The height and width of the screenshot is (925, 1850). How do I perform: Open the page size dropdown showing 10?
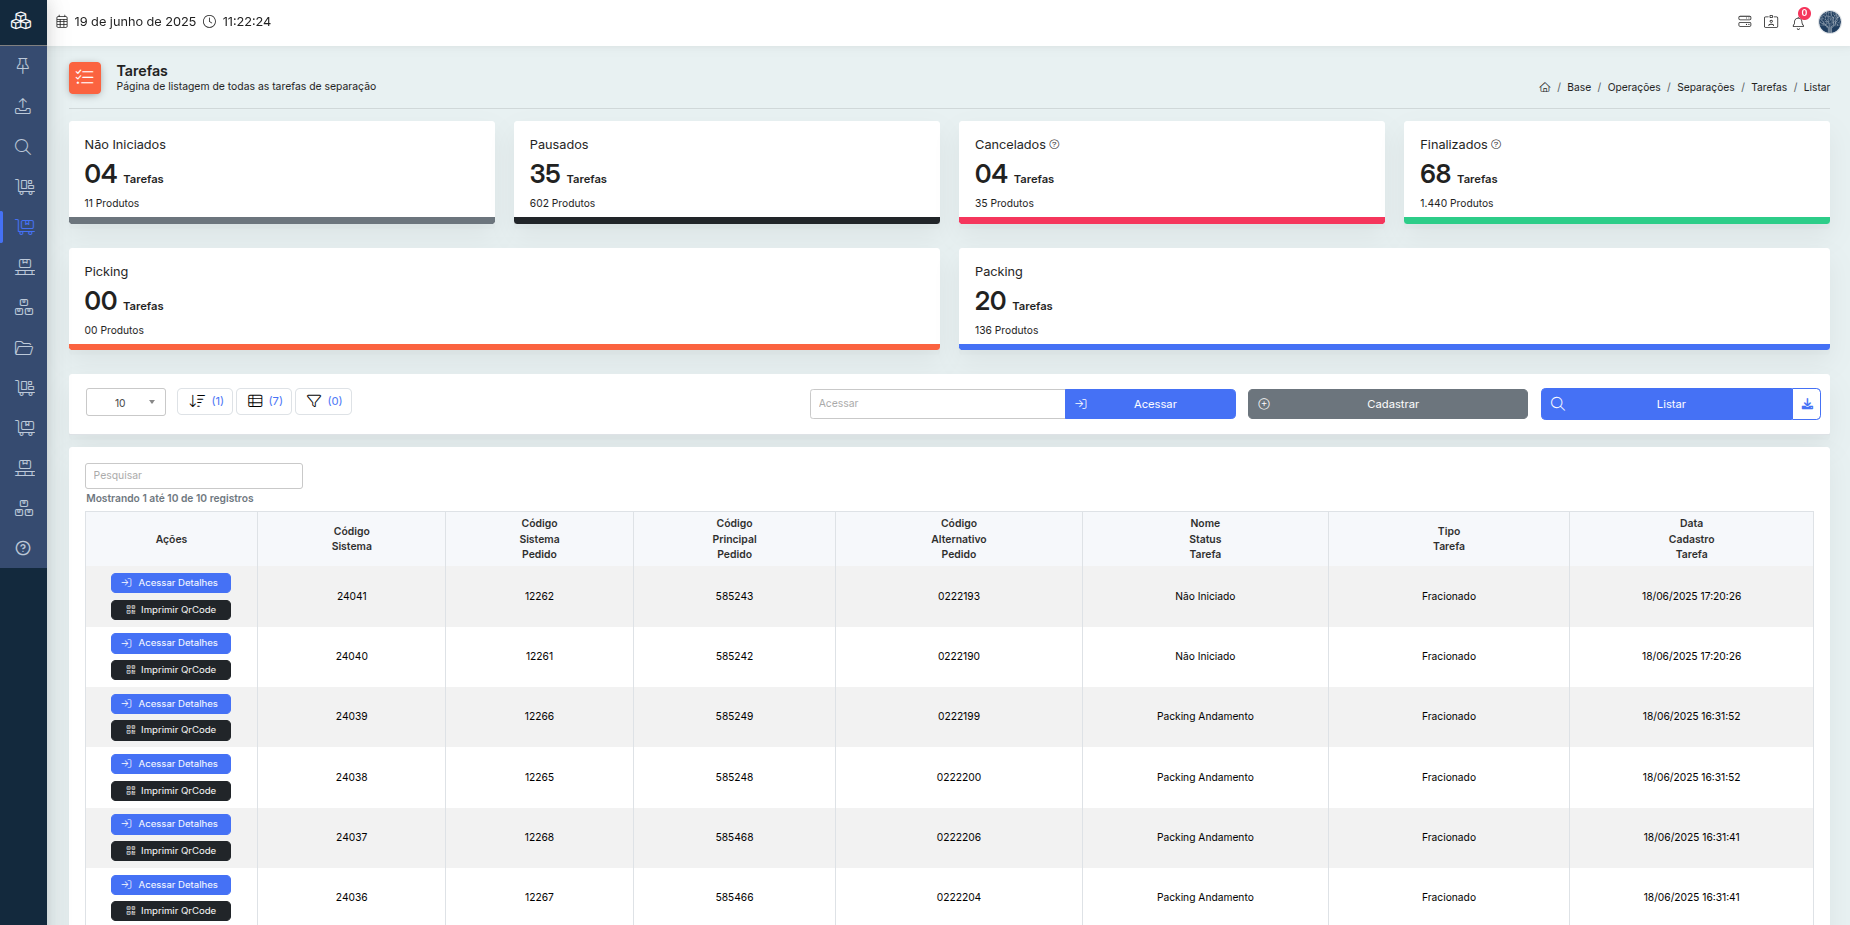(x=126, y=402)
